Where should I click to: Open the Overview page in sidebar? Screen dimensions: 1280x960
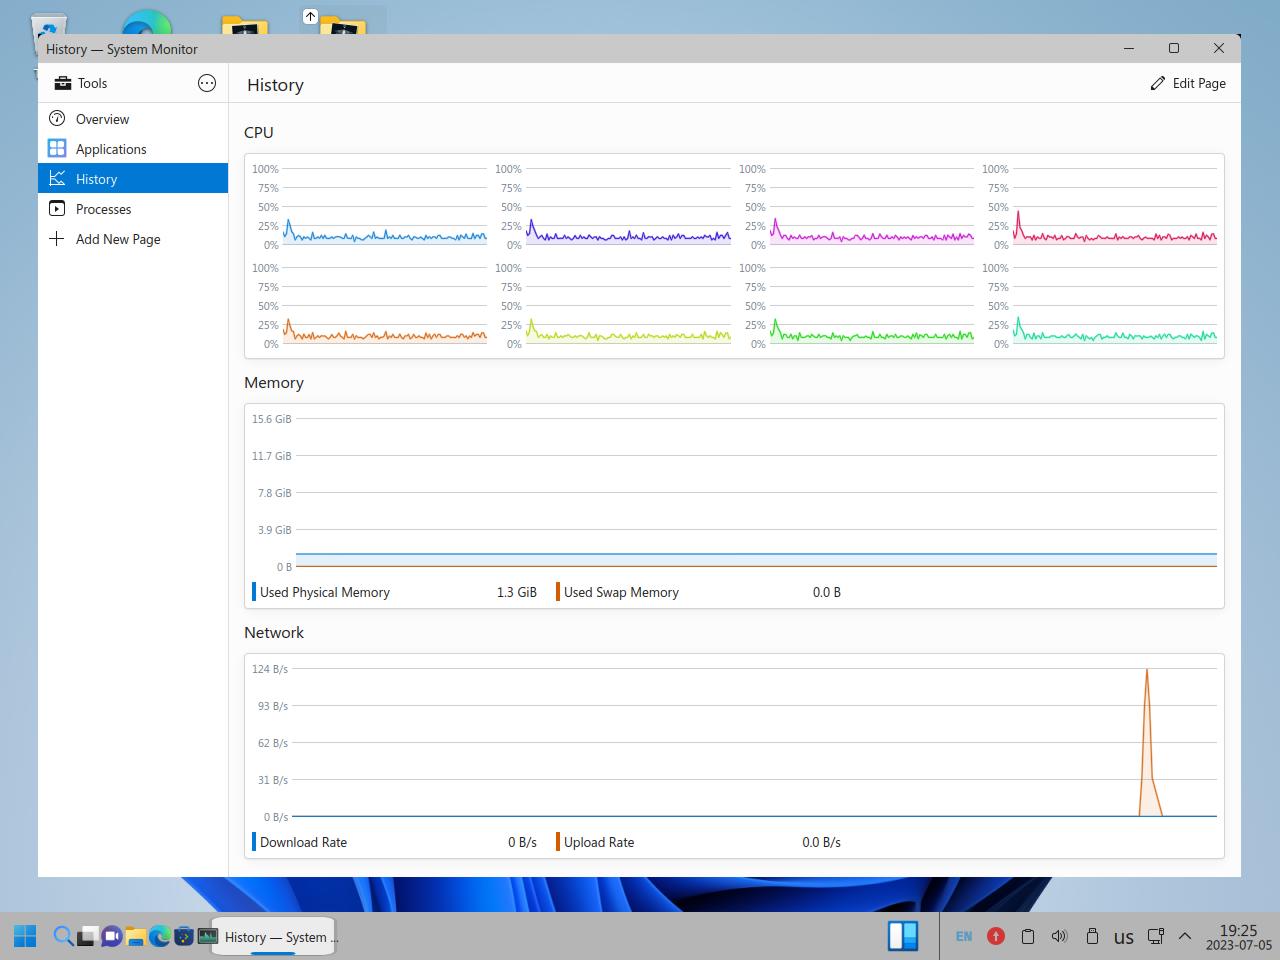click(102, 119)
